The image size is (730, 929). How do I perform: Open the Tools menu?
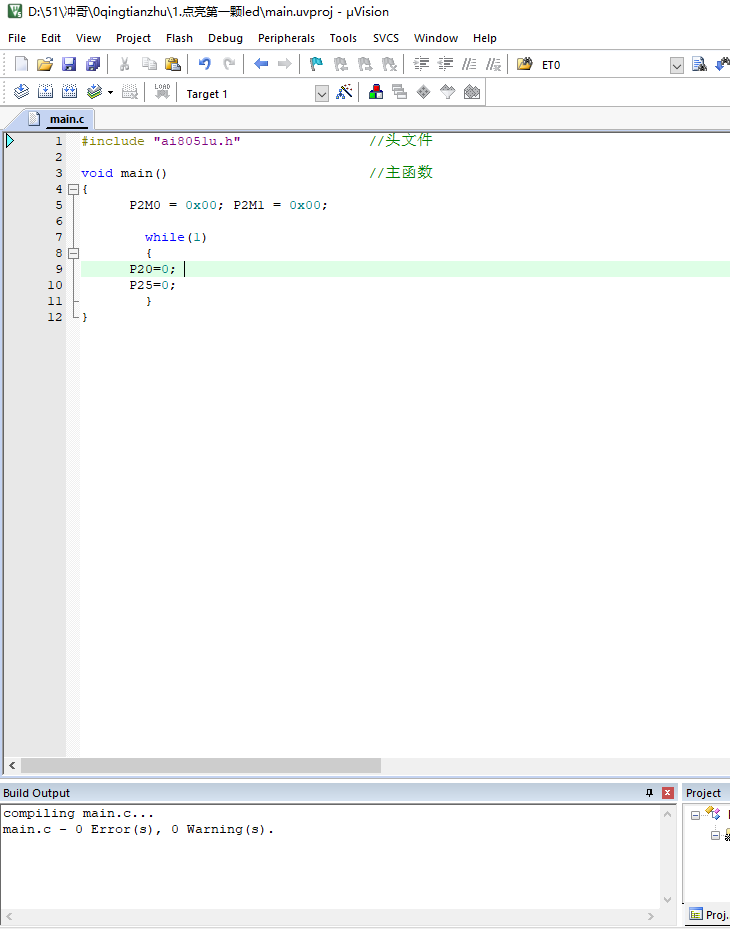(343, 38)
